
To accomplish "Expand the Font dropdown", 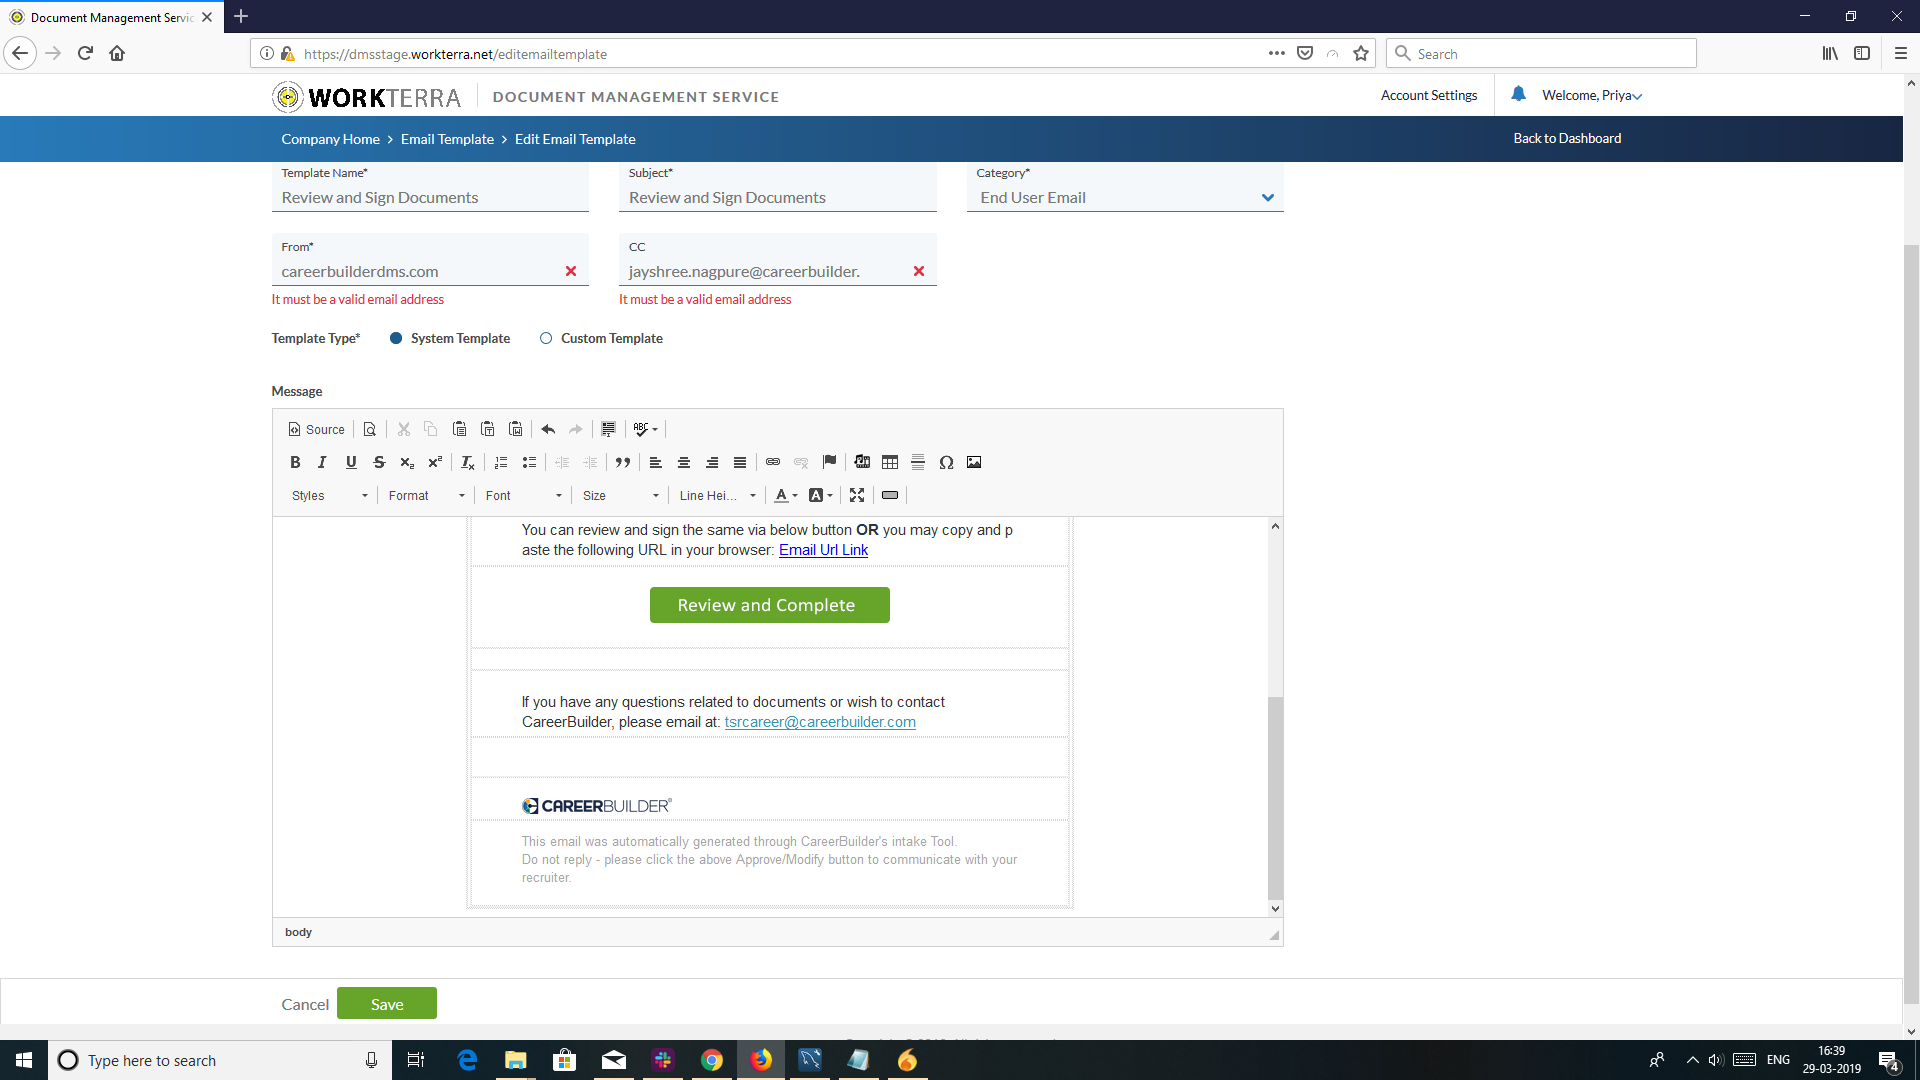I will [x=524, y=495].
